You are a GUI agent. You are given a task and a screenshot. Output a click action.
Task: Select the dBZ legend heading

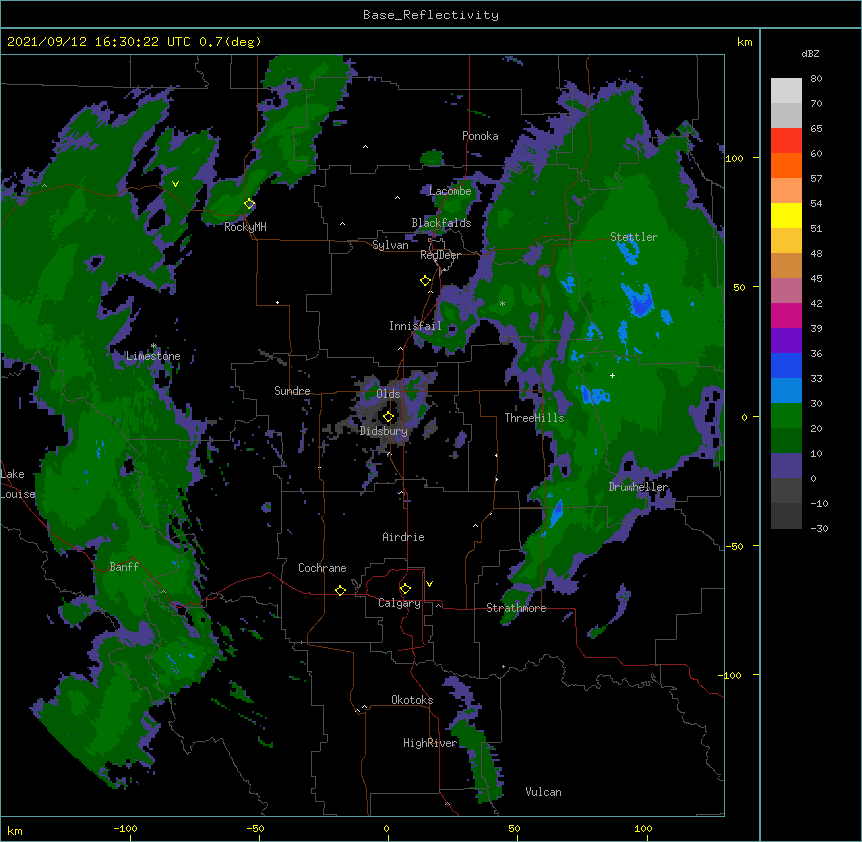[x=810, y=54]
